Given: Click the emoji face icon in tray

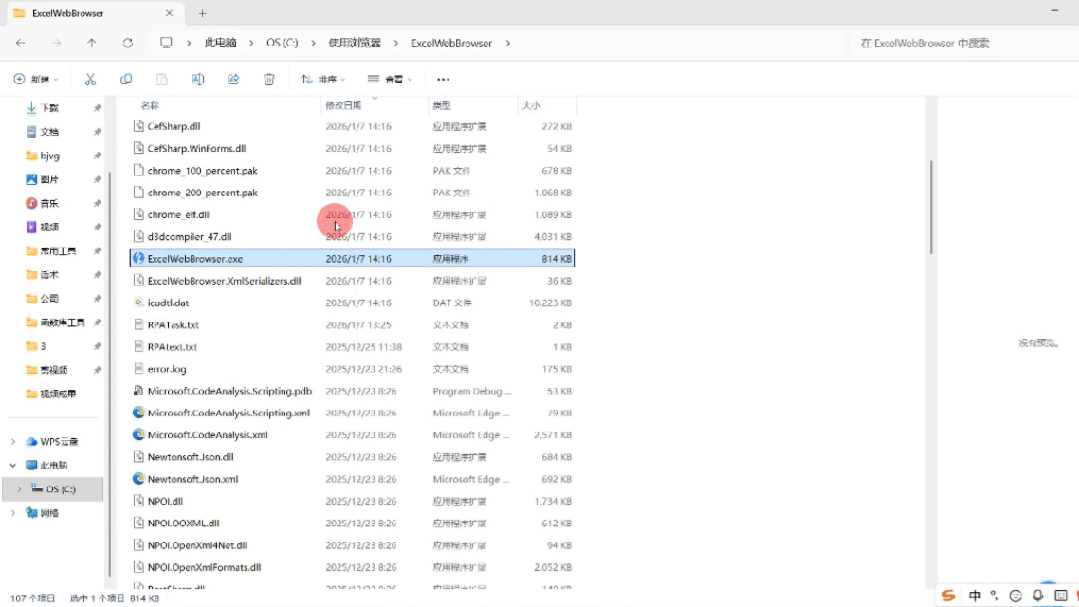Looking at the screenshot, I should [x=1016, y=595].
